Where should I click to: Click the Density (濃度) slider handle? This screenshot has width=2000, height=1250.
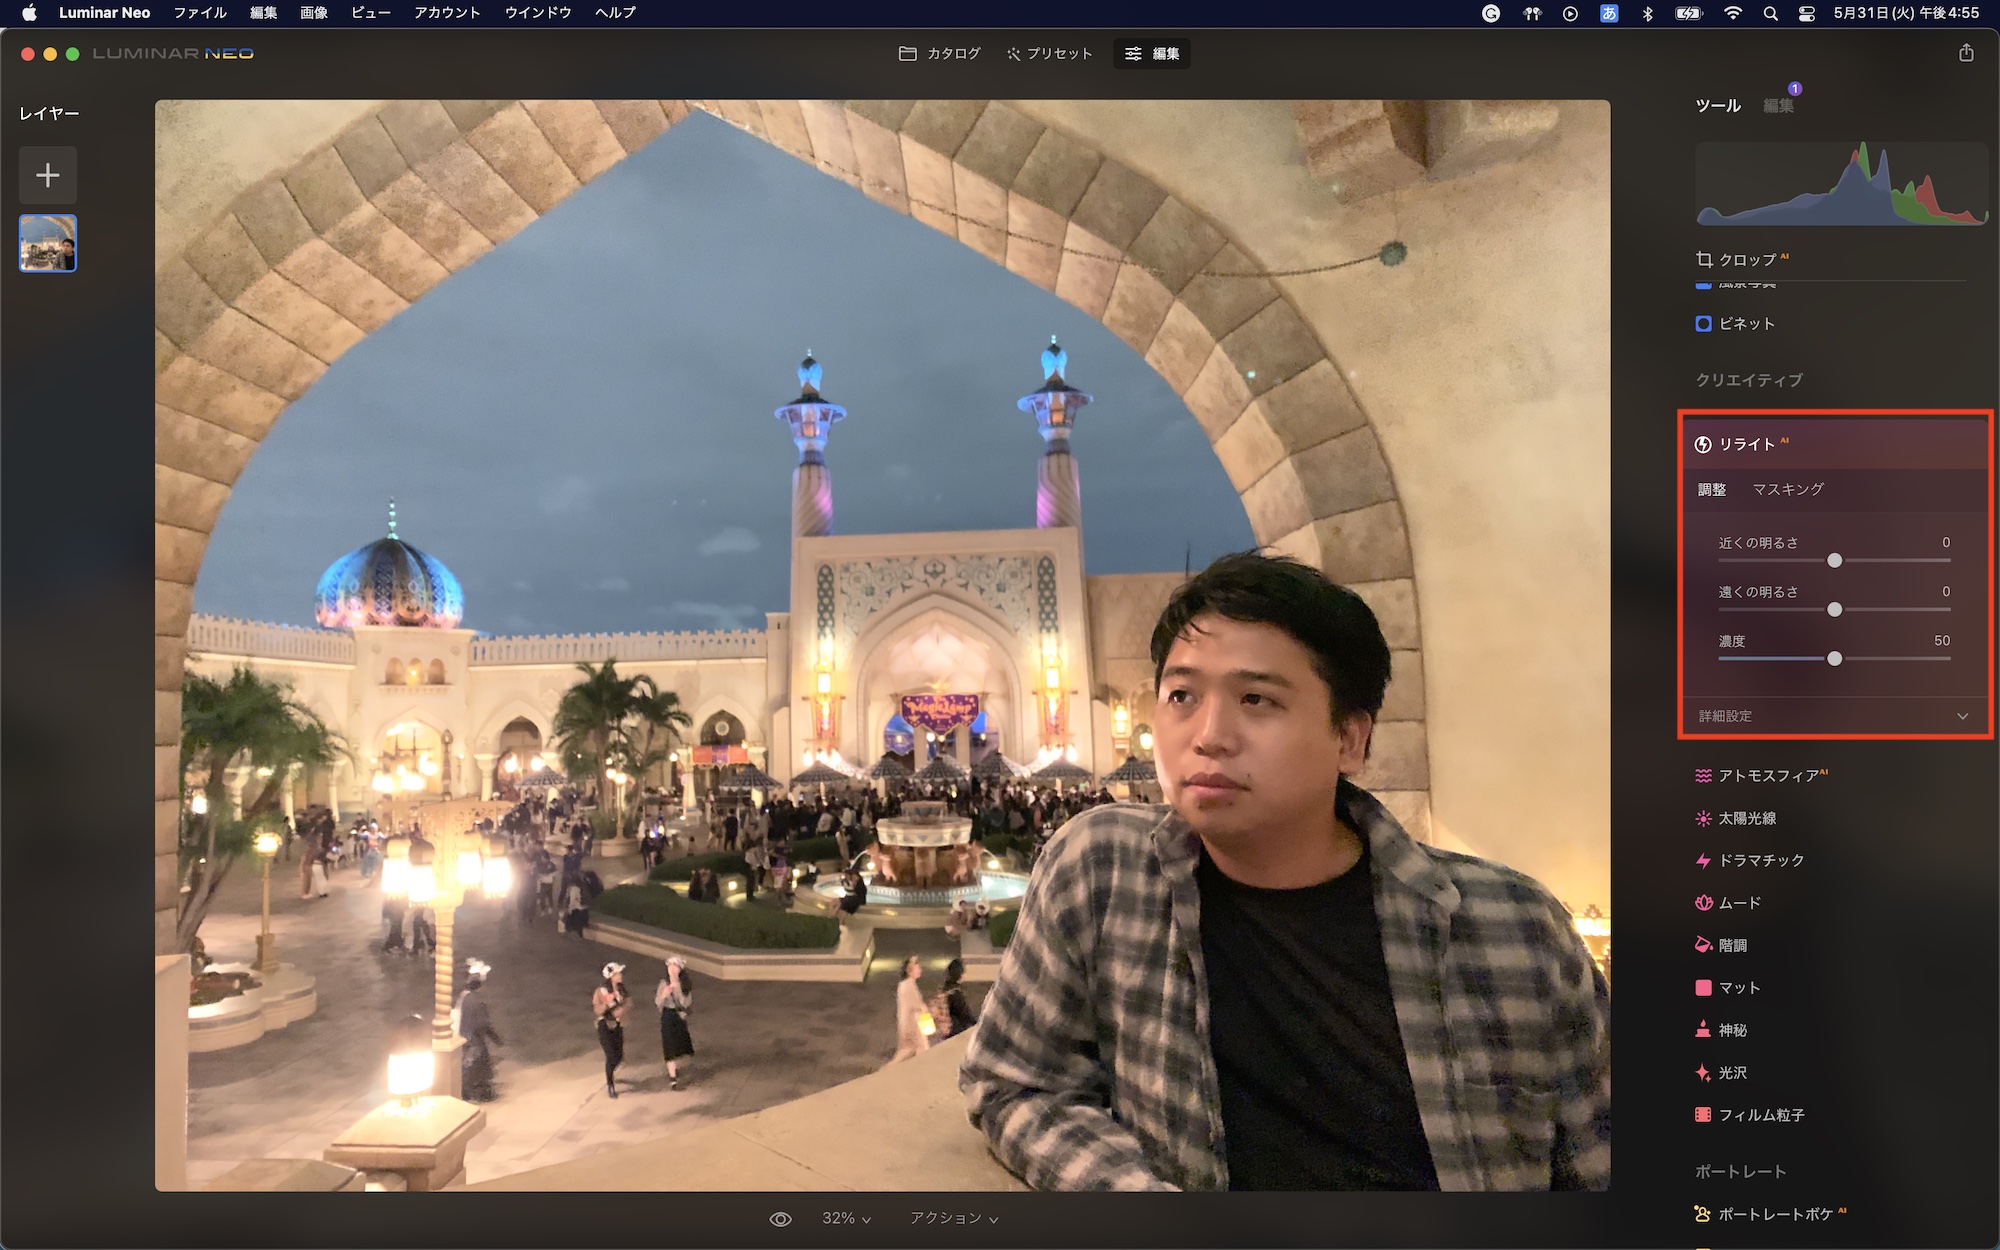(x=1834, y=659)
